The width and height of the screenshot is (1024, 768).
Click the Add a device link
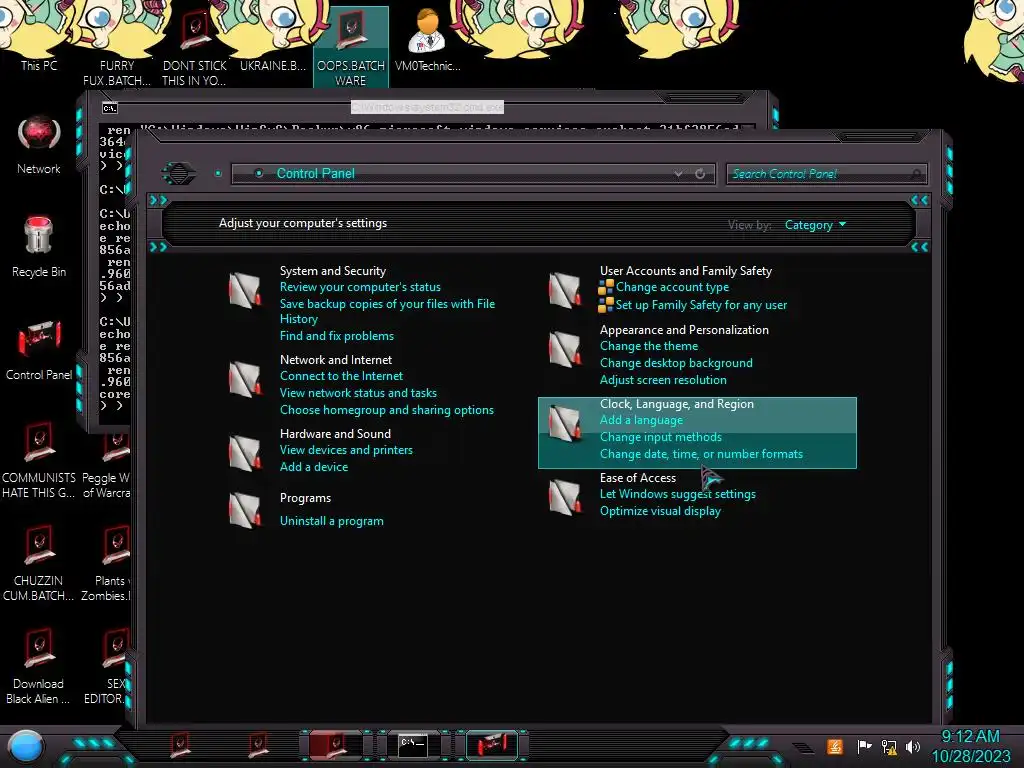[x=313, y=466]
